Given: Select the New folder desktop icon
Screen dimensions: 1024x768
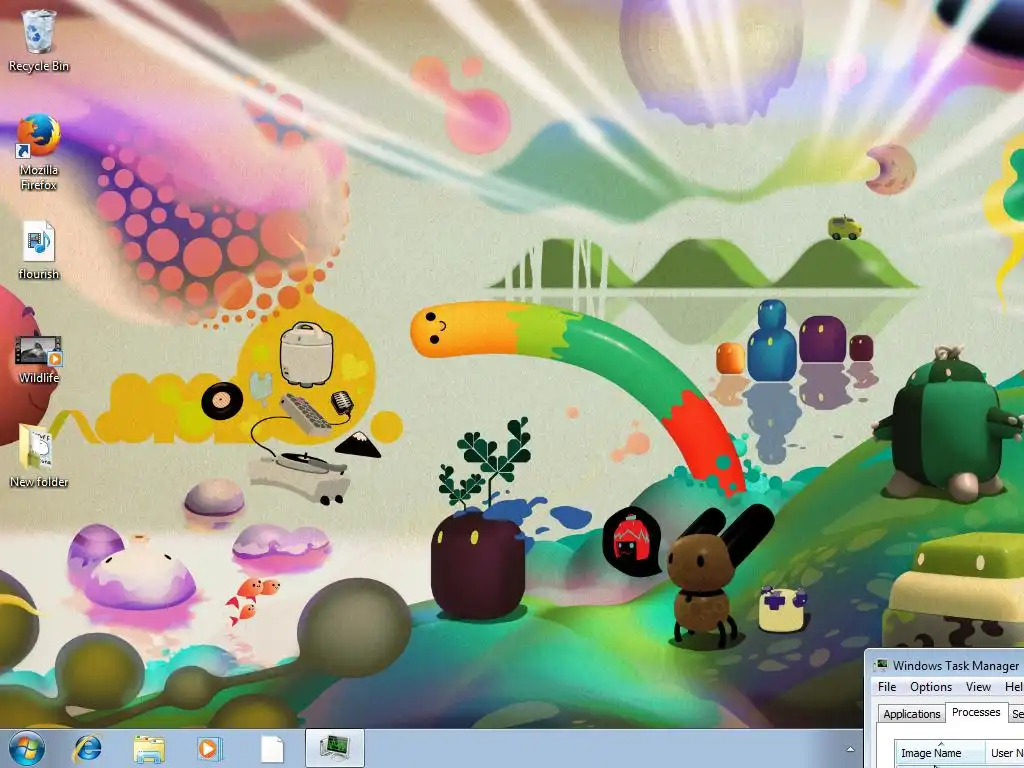Looking at the screenshot, I should (39, 456).
